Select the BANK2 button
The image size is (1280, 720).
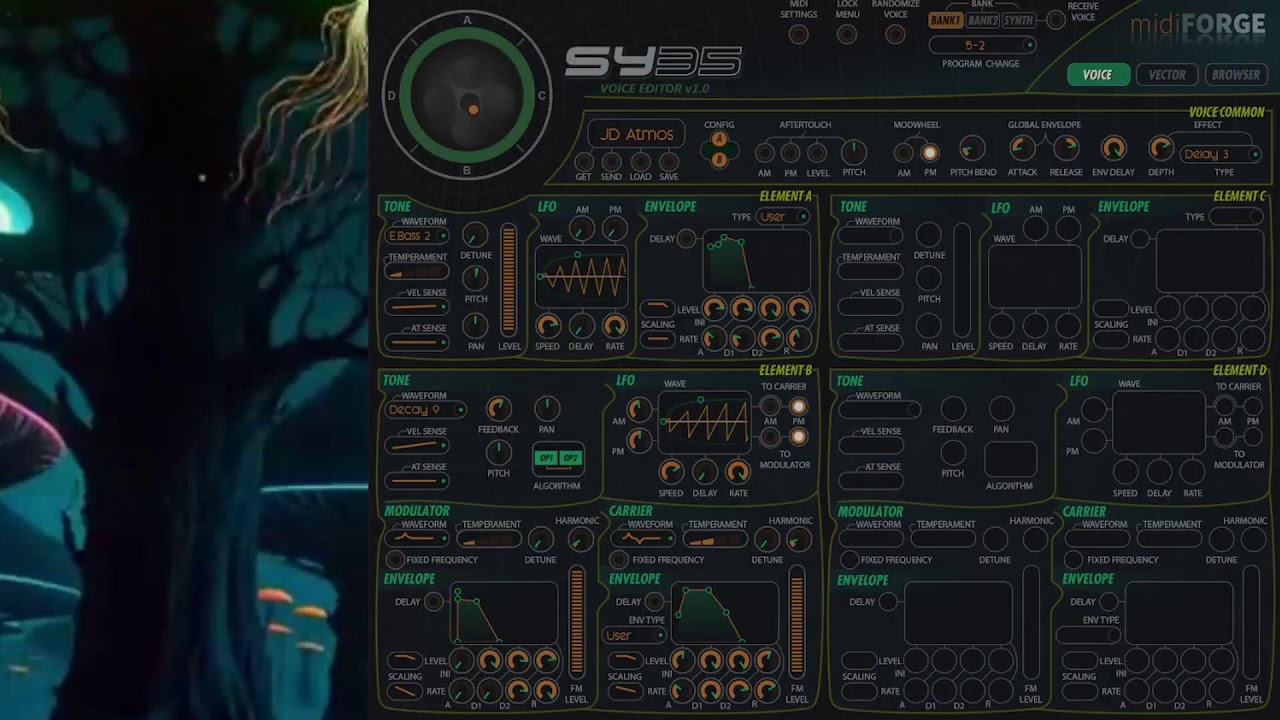(x=982, y=20)
